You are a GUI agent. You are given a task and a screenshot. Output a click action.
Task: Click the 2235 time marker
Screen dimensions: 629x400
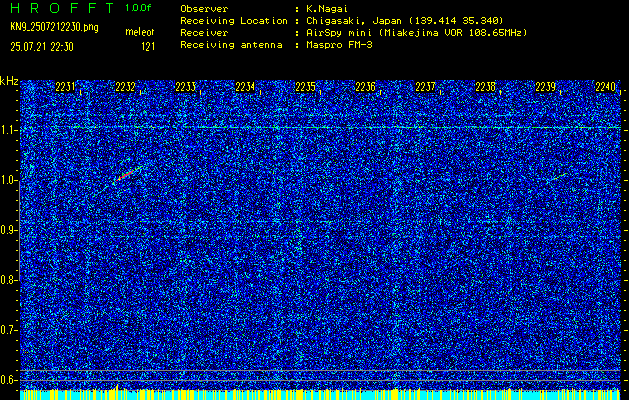(305, 87)
